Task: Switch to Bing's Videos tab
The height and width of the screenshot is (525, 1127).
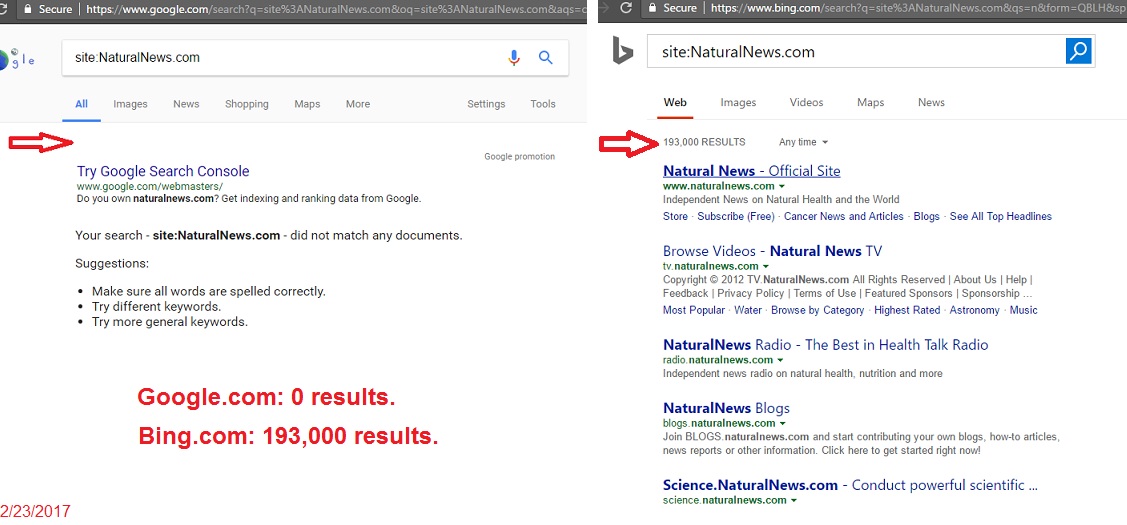Action: click(806, 102)
